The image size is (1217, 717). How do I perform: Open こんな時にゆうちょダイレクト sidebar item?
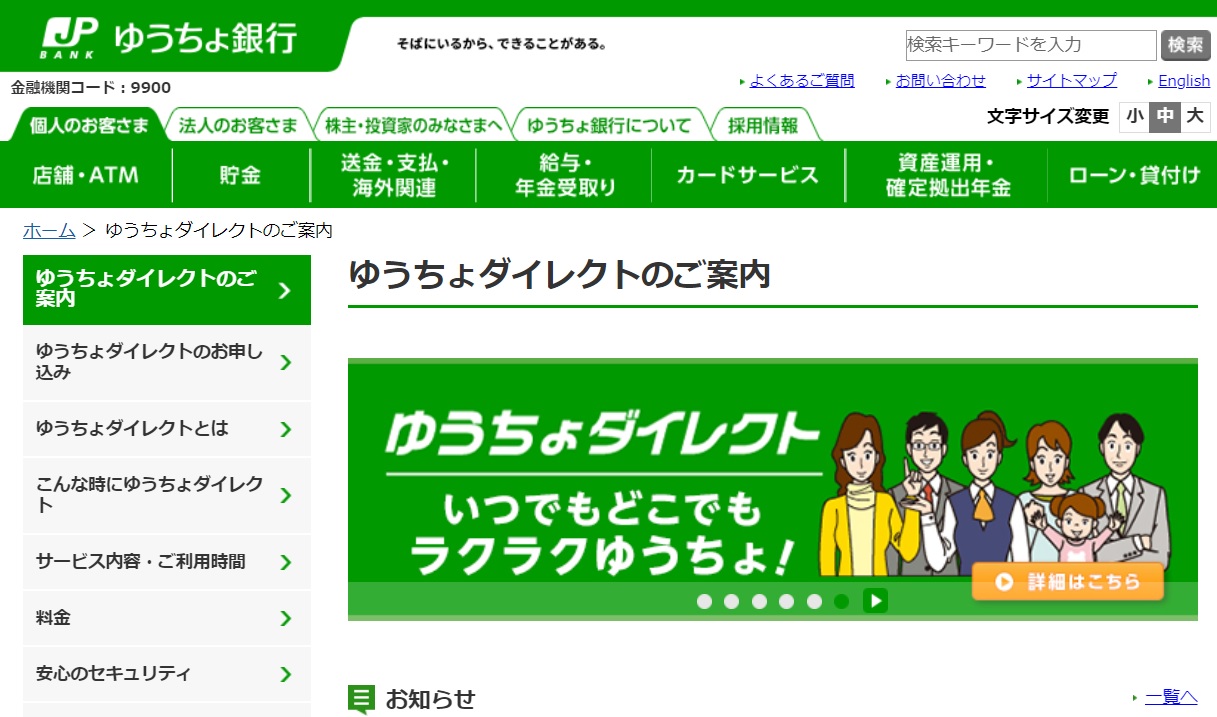click(x=167, y=494)
